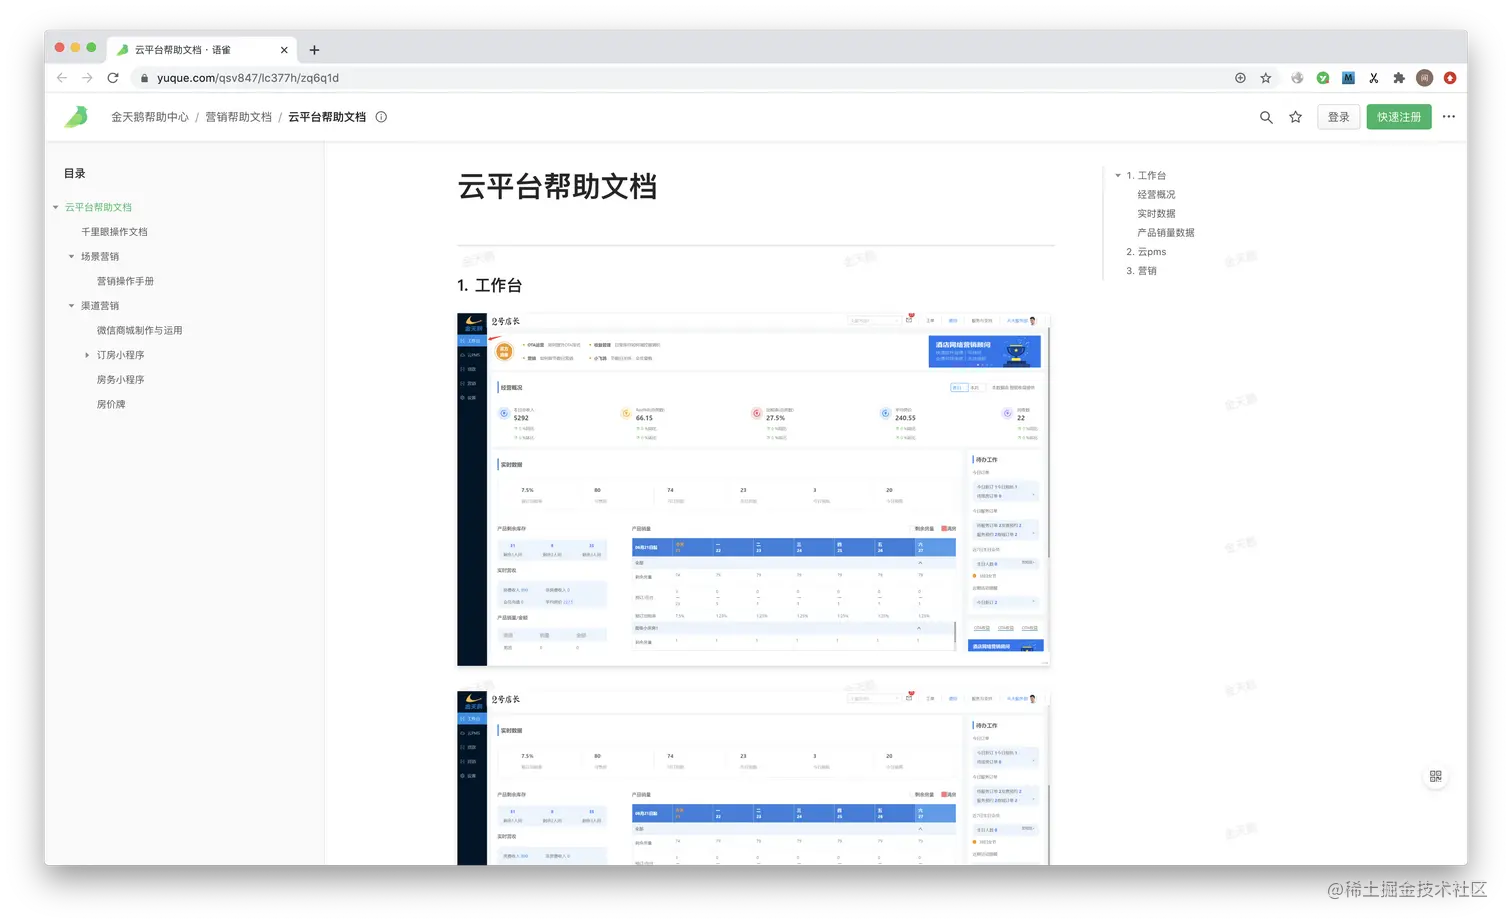Open 营销操作手册 in the sidebar

pos(125,282)
